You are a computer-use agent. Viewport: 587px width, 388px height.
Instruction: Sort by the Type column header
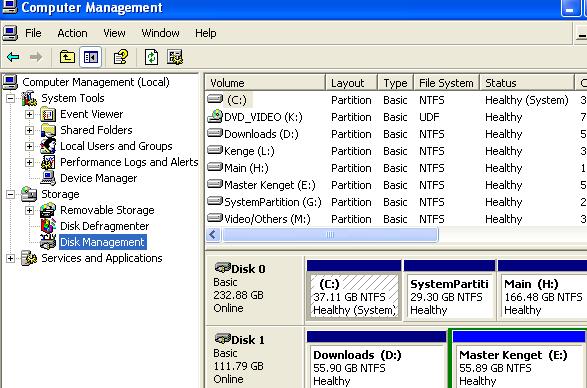(x=396, y=83)
